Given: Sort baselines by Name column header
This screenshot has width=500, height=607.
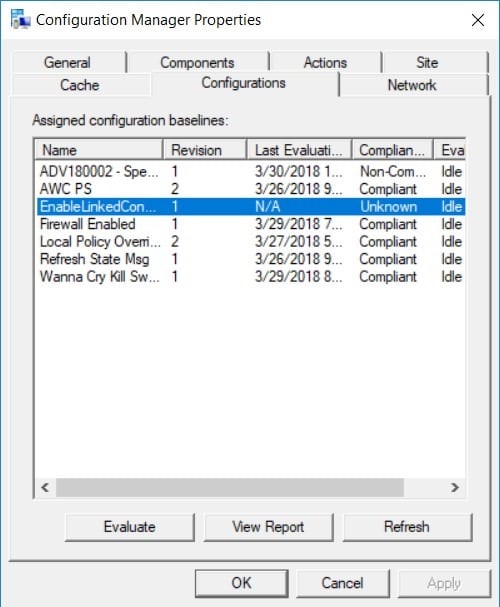Looking at the screenshot, I should tap(99, 150).
